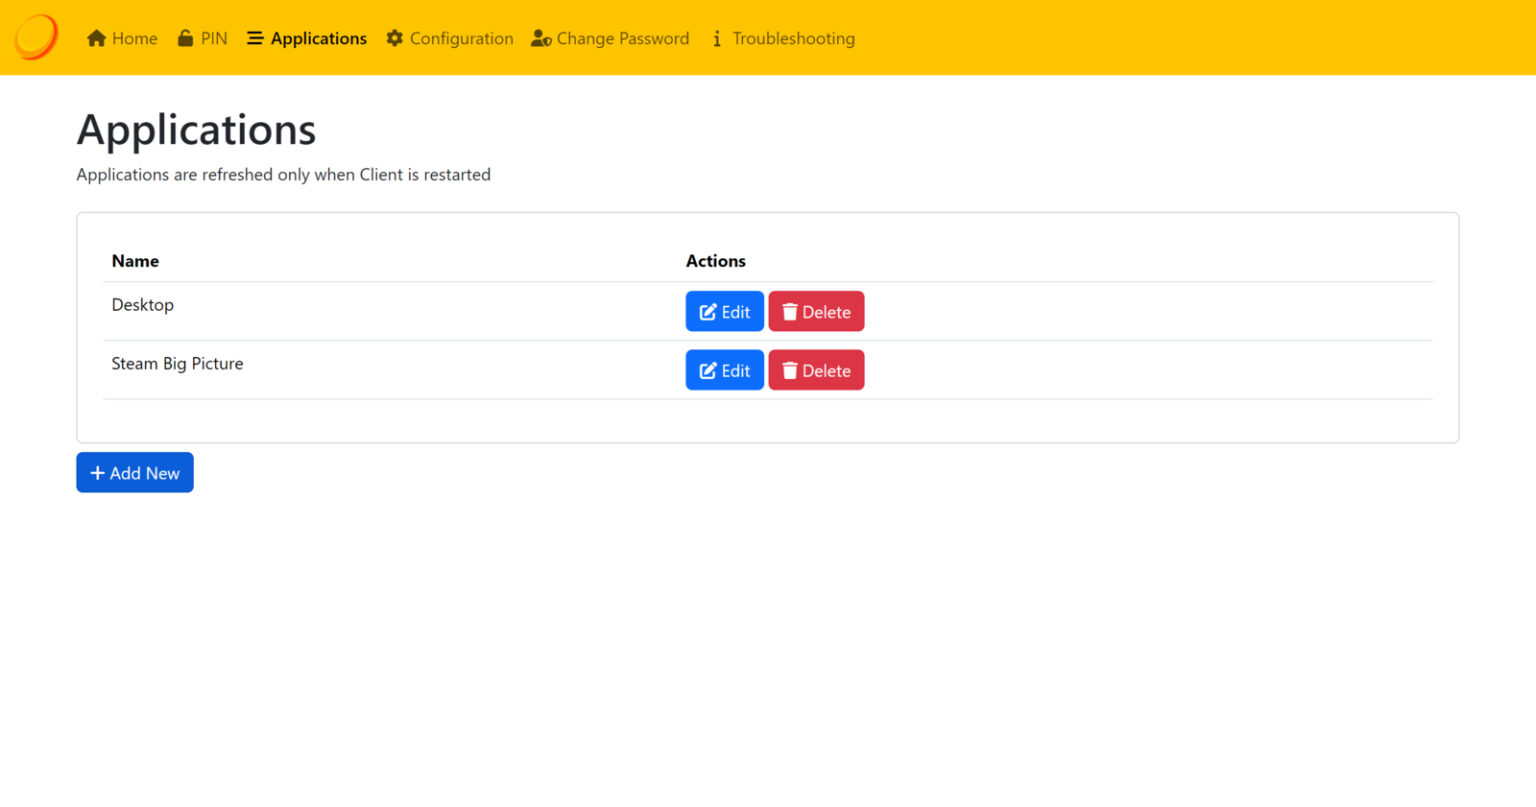Image resolution: width=1536 pixels, height=807 pixels.
Task: Click the info icon next to Troubleshooting
Action: point(717,38)
